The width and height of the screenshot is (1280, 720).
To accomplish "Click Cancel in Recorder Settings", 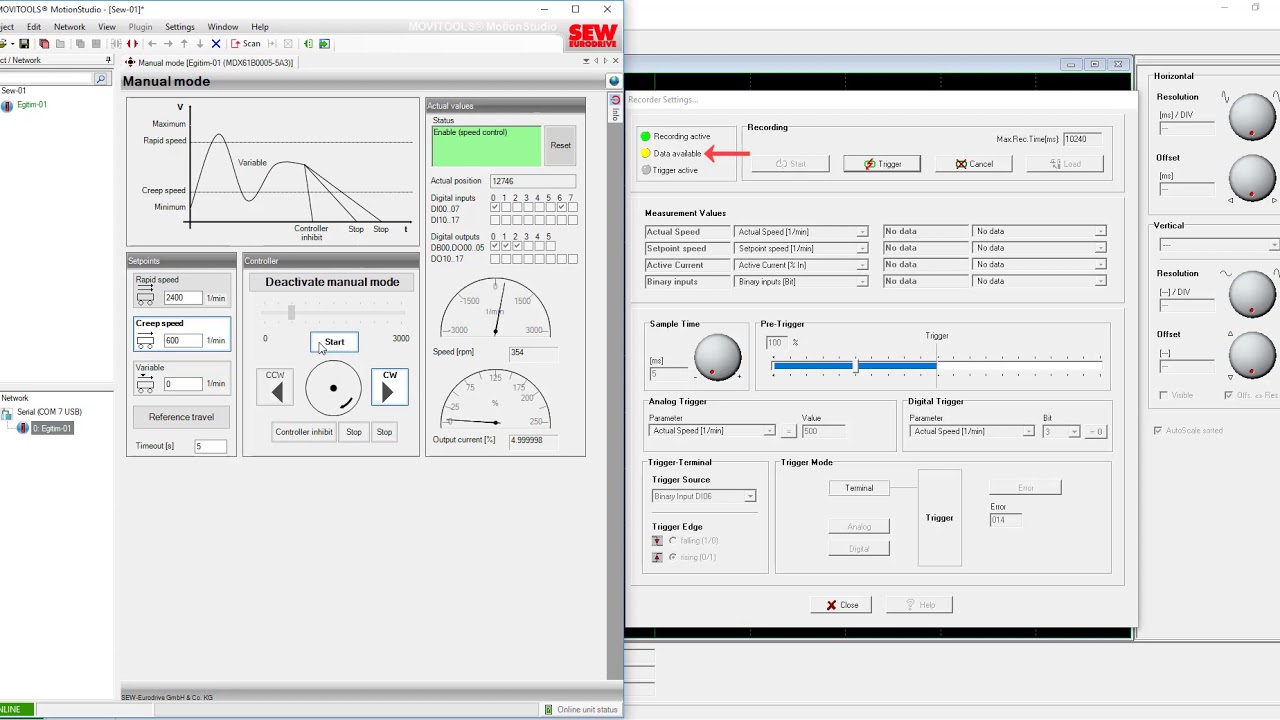I will point(974,164).
